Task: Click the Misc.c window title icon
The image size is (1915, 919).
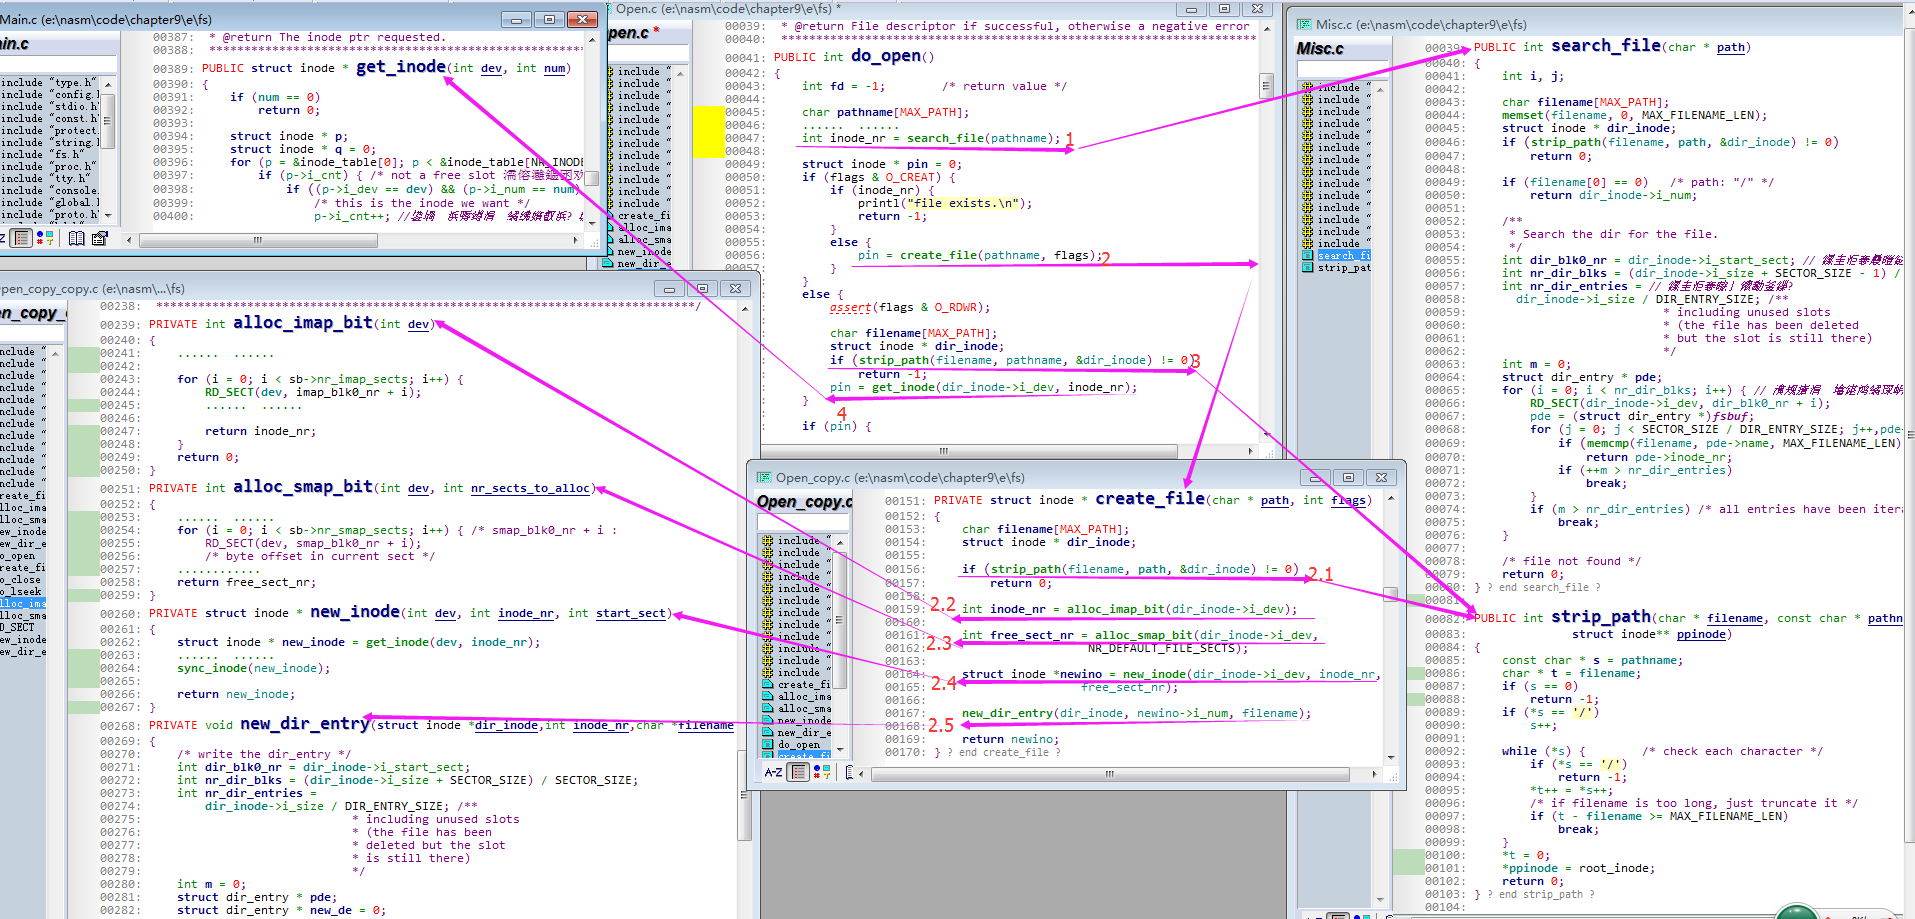Action: tap(1304, 24)
